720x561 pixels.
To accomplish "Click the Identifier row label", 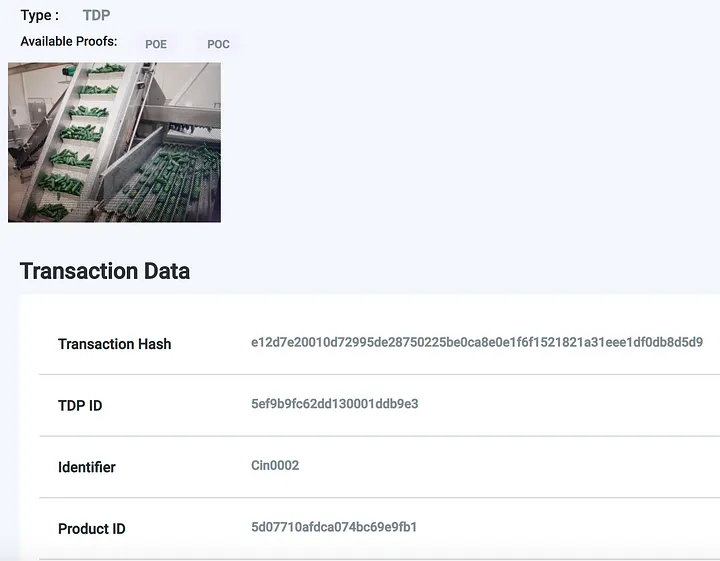I will 87,467.
